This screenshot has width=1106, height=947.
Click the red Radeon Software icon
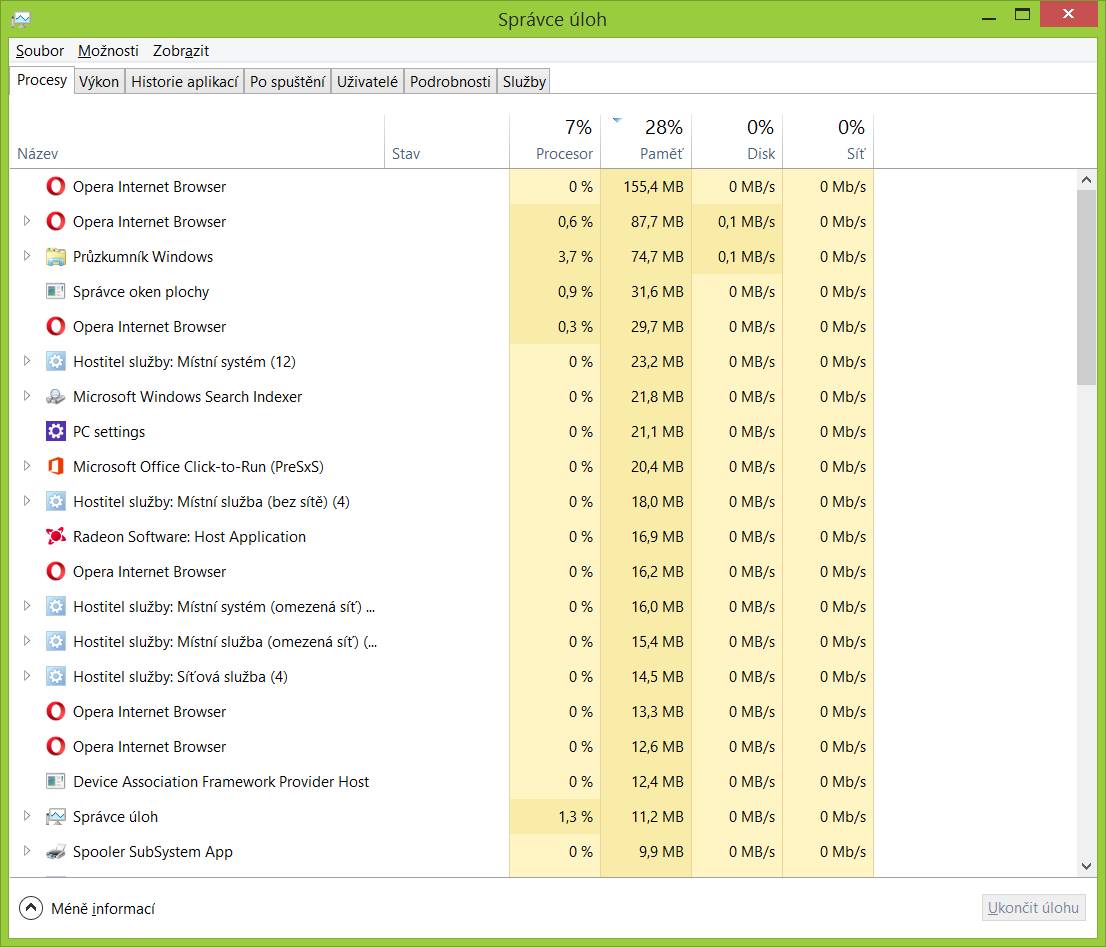[56, 537]
